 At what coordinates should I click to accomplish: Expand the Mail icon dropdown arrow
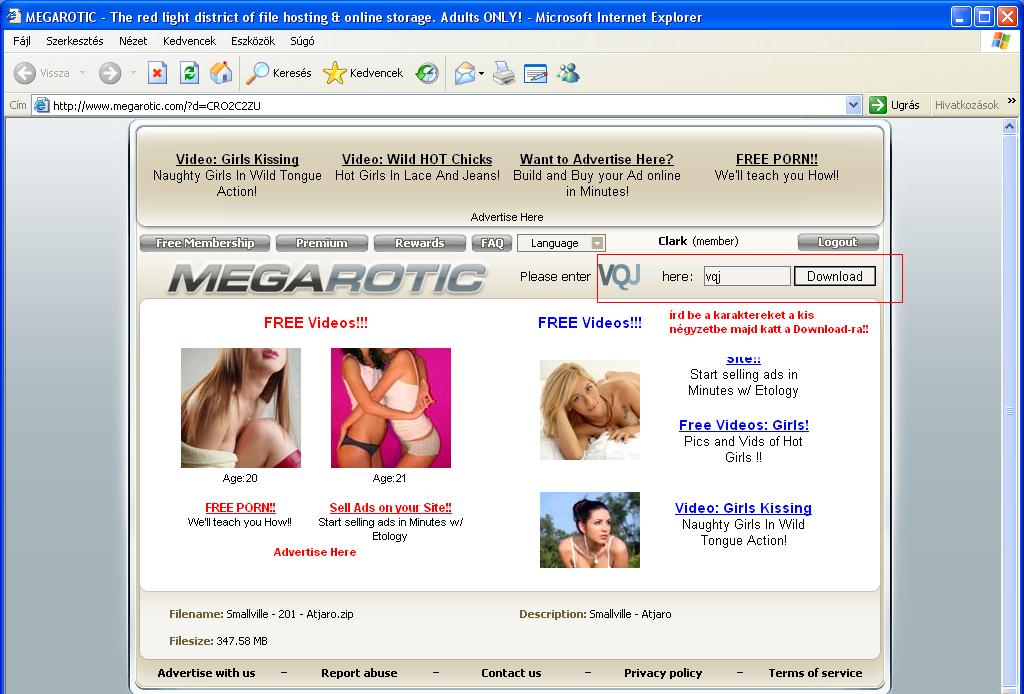(481, 73)
